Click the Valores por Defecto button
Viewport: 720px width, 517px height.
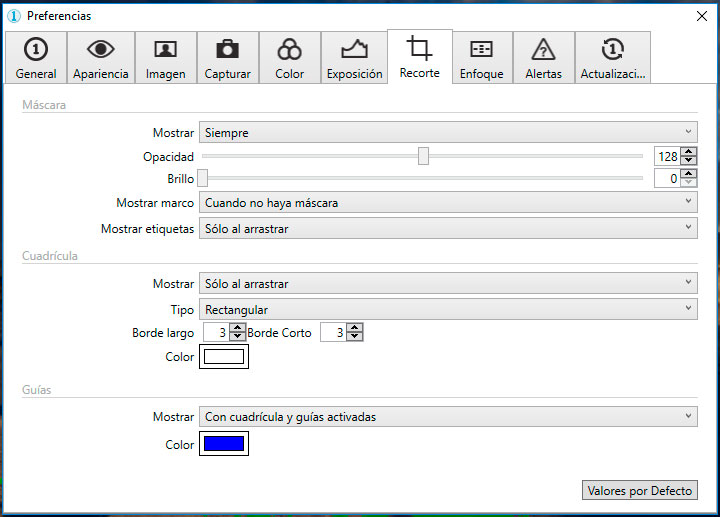tap(639, 490)
